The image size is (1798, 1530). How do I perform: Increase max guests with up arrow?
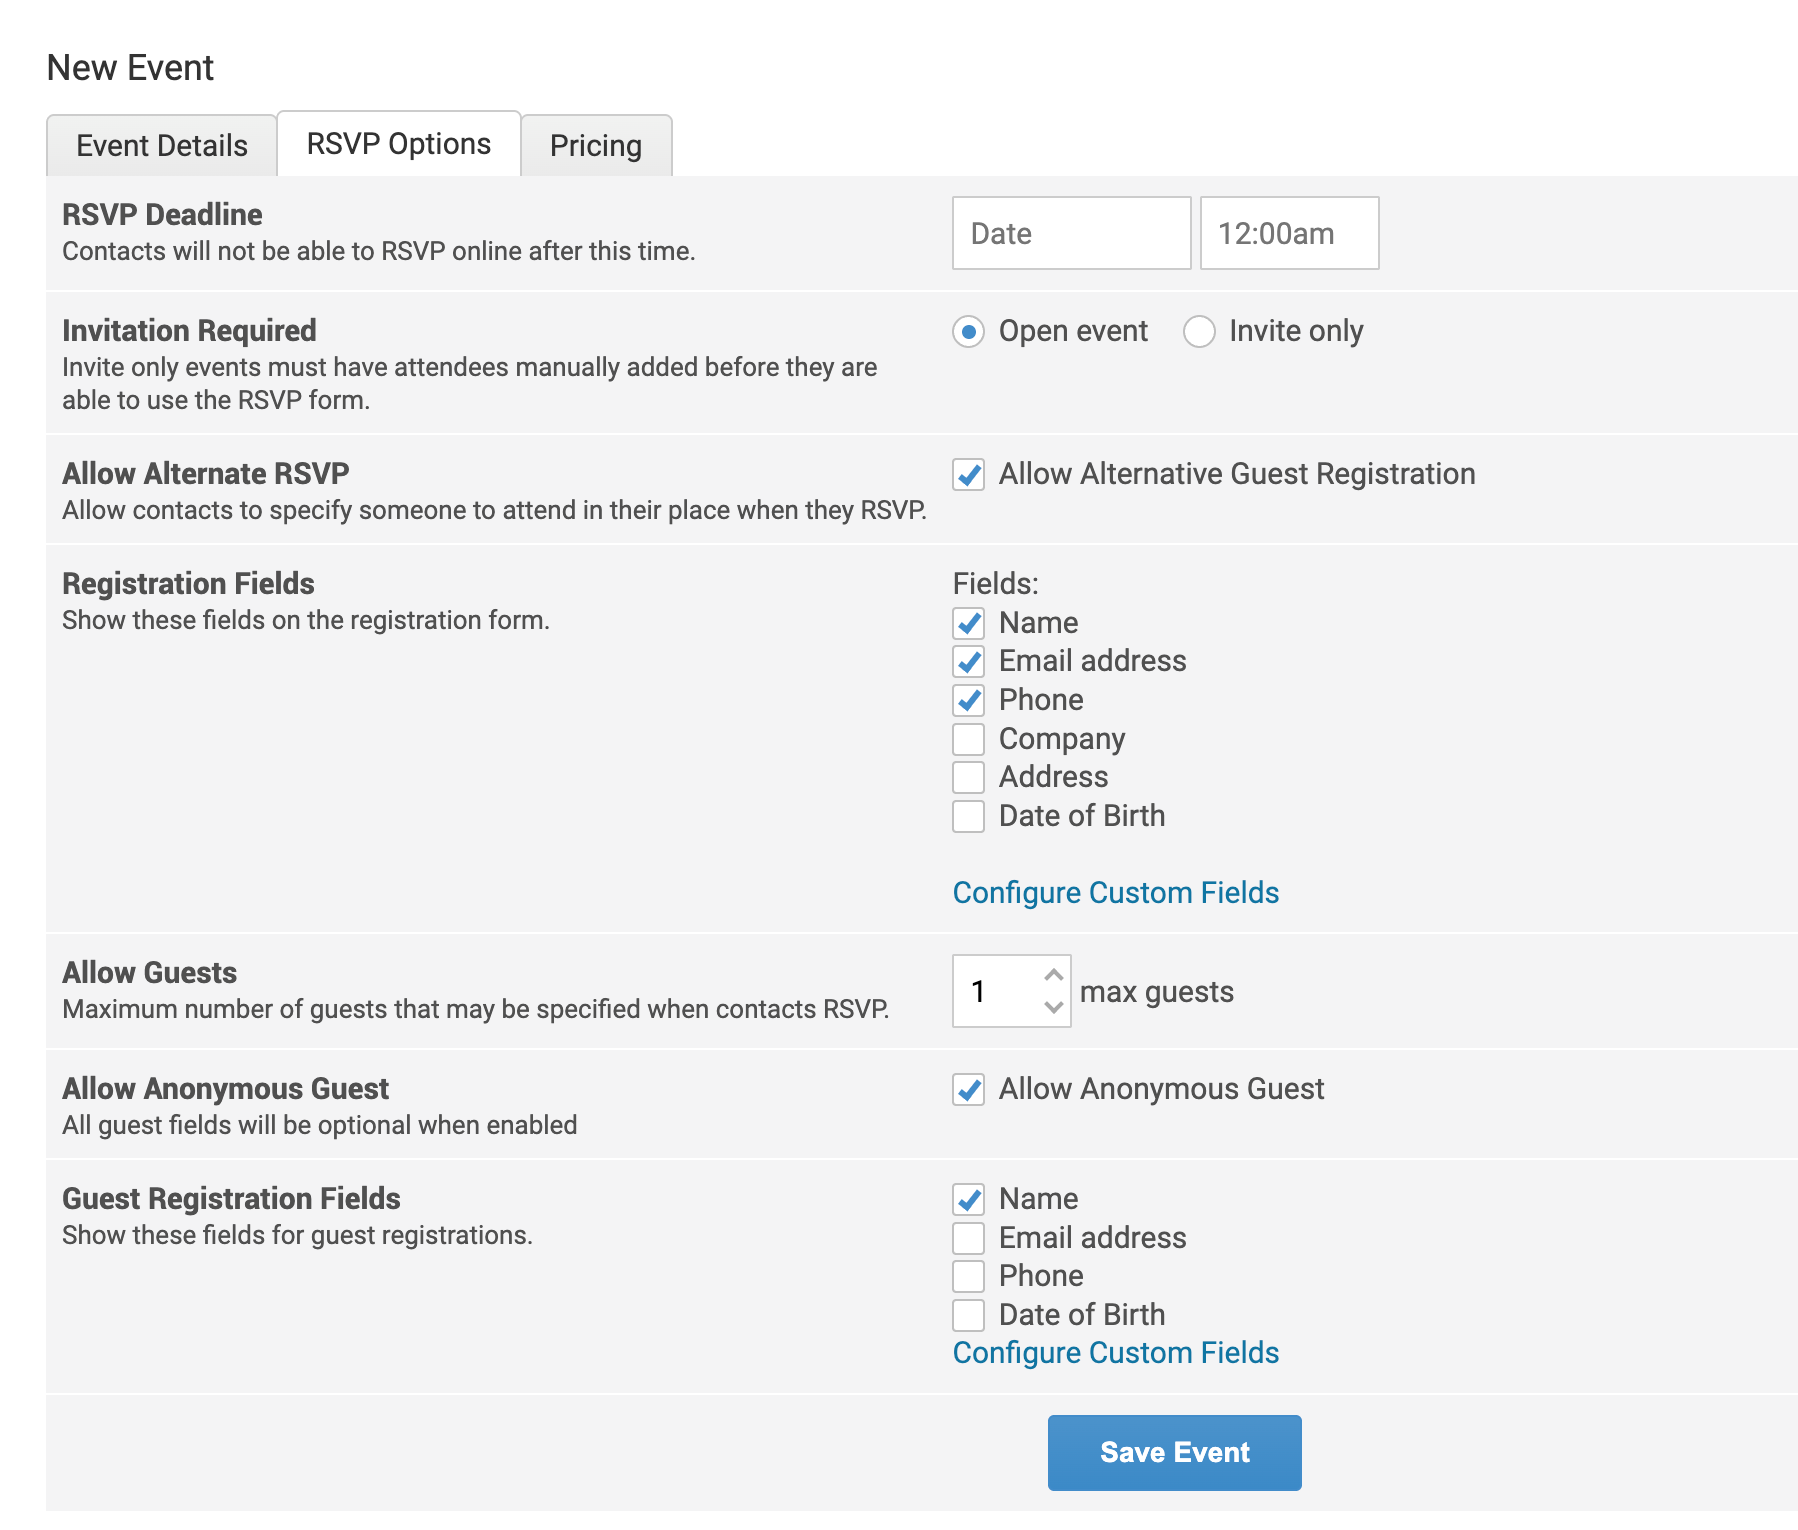(1053, 975)
